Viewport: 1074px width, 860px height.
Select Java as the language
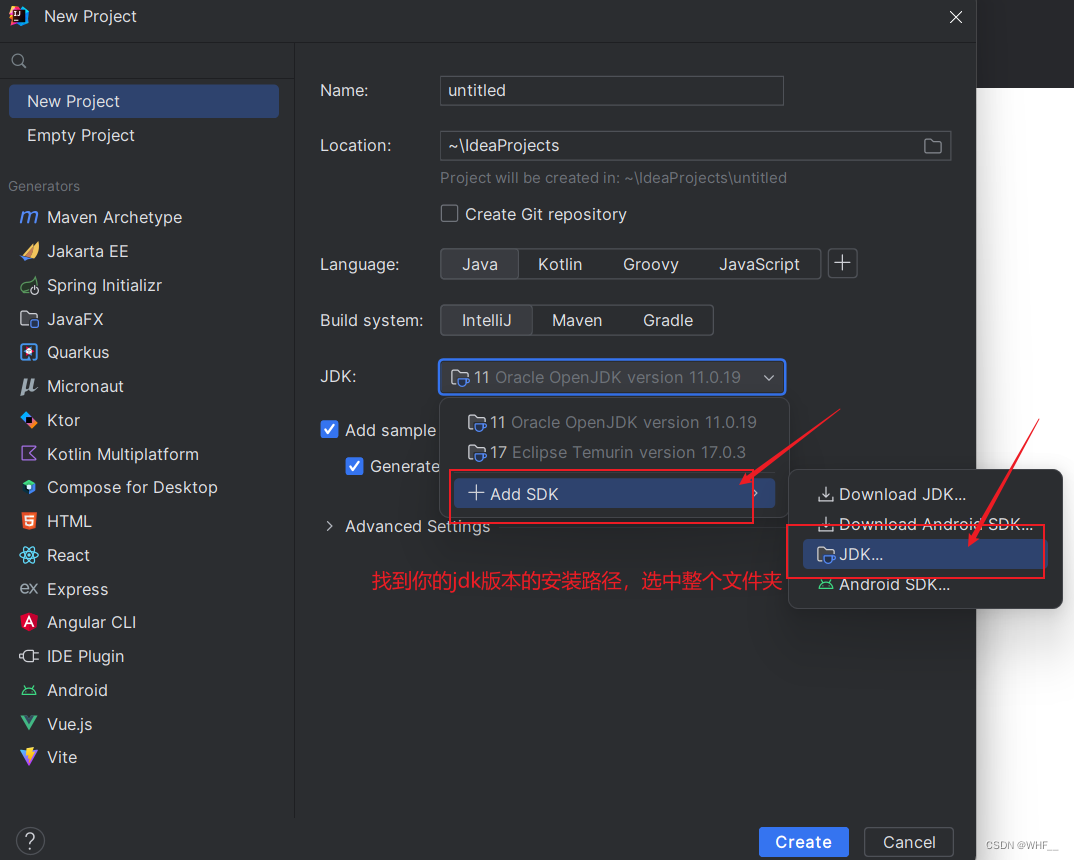coord(479,264)
